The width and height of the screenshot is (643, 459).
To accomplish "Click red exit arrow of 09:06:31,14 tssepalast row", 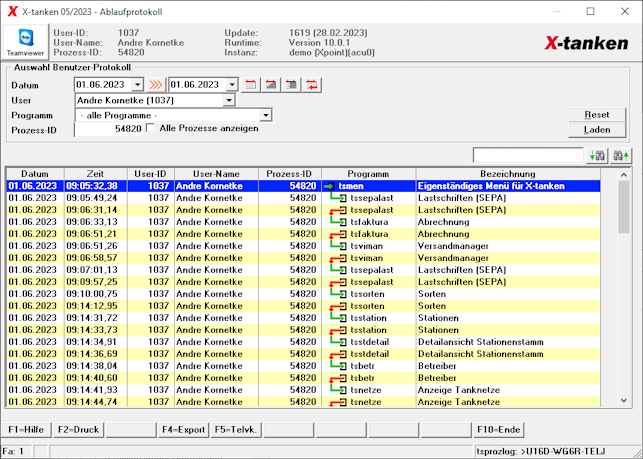I will (x=338, y=210).
